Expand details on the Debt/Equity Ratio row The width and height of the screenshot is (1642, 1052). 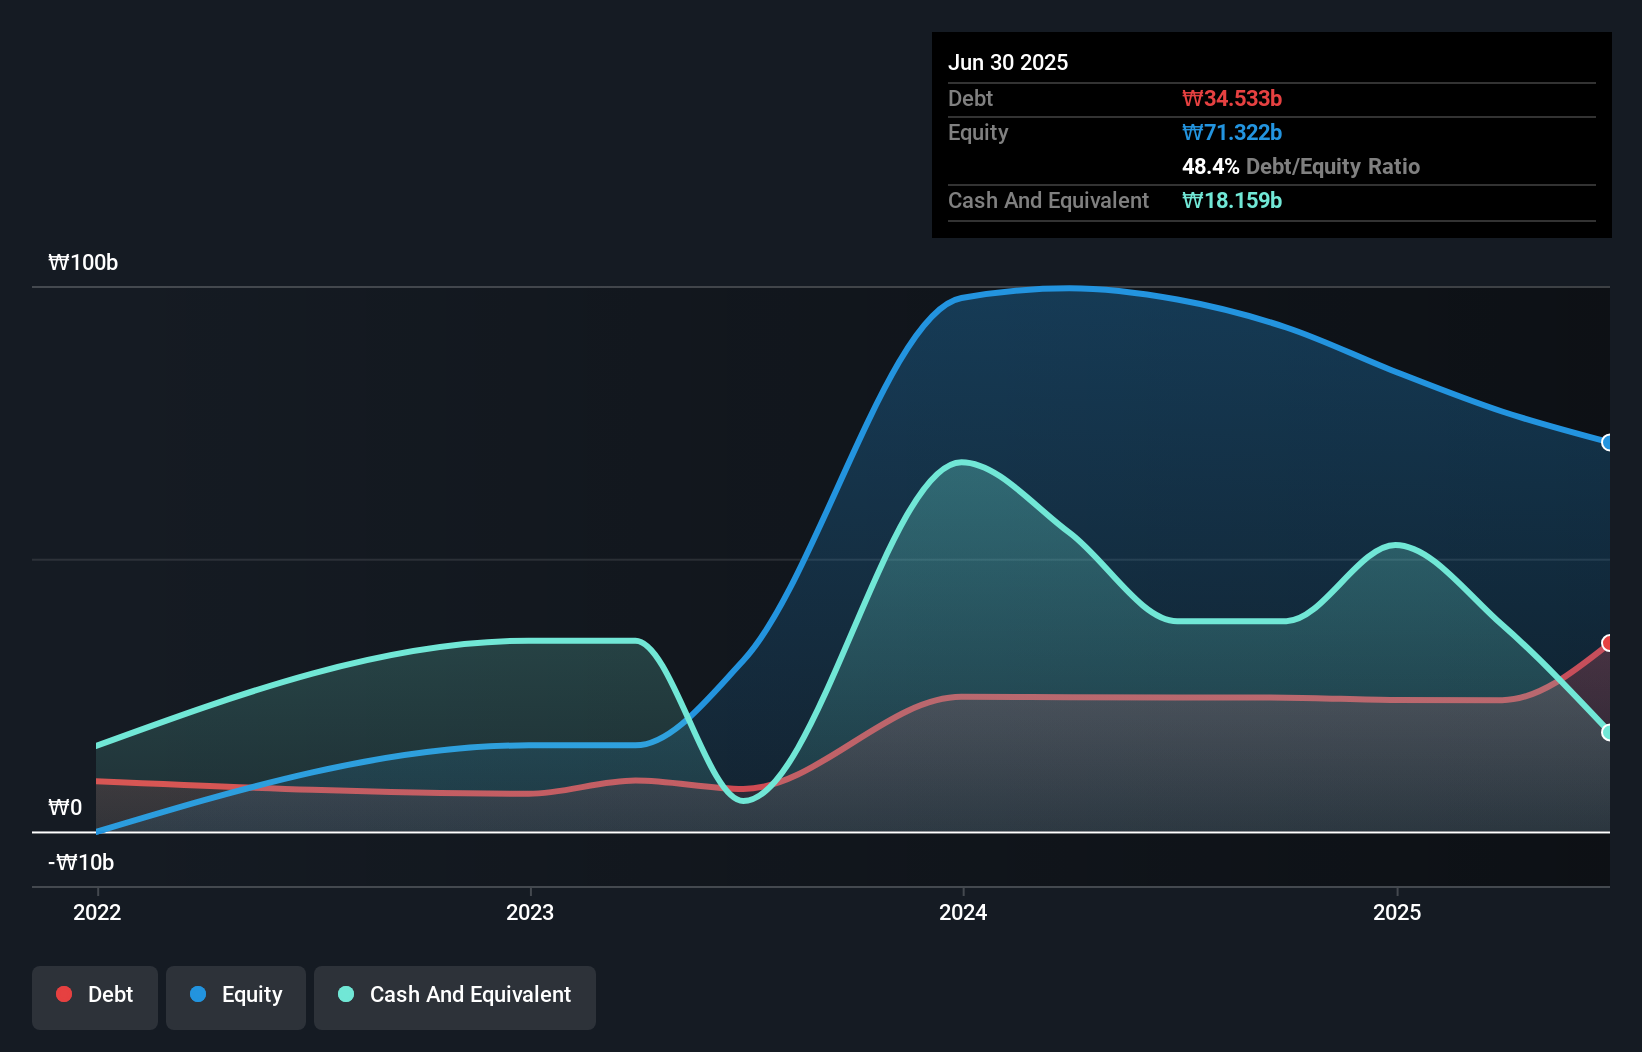1301,166
